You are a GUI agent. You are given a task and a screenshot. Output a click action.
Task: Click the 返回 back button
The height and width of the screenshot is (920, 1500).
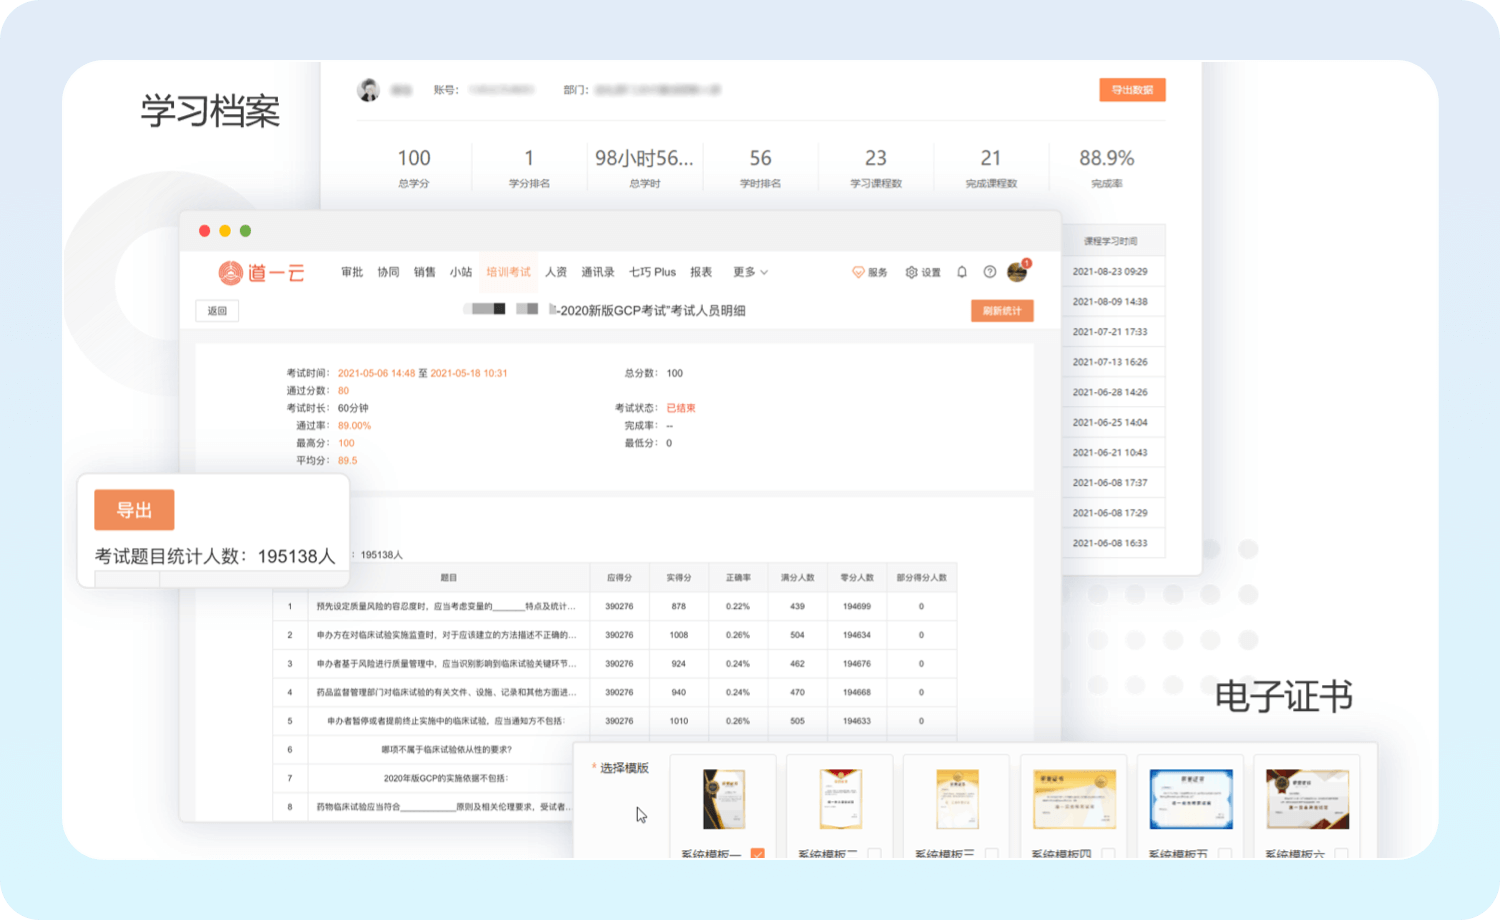coord(217,311)
